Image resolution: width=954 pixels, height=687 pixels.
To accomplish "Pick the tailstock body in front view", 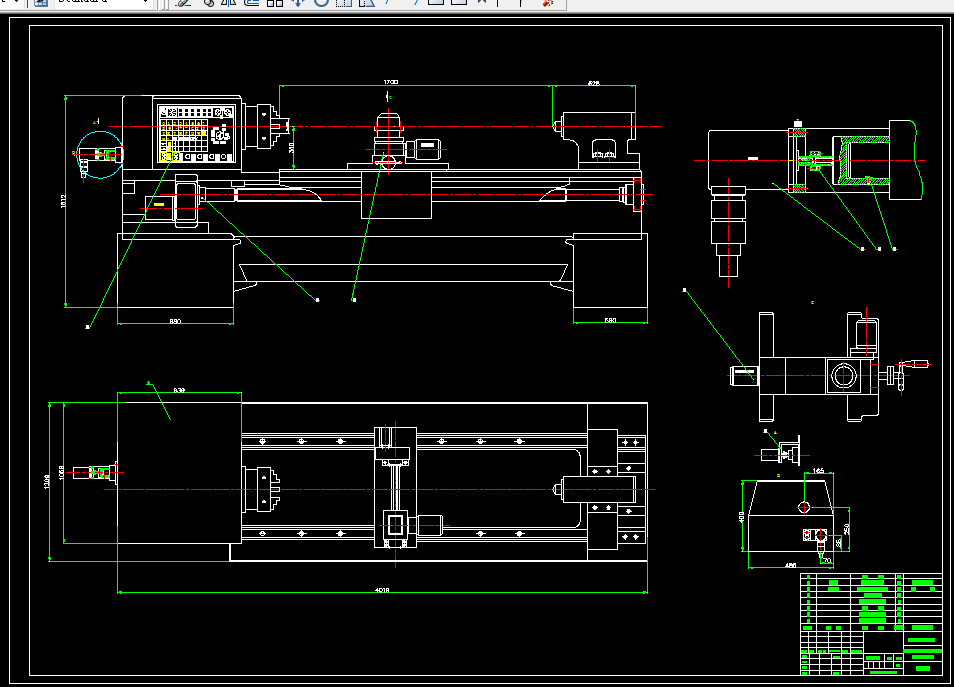I will pyautogui.click(x=598, y=140).
